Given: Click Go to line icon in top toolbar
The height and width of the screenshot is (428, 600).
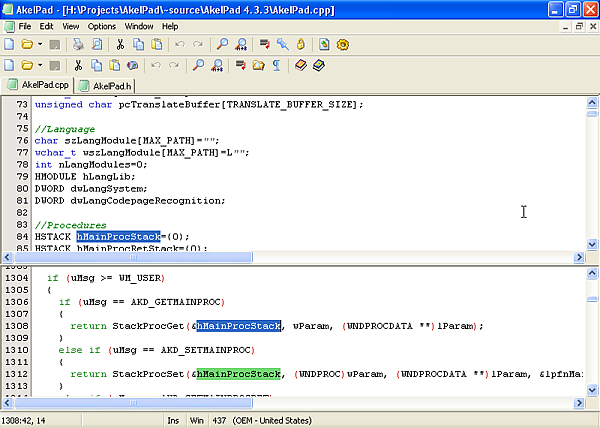Looking at the screenshot, I should pyautogui.click(x=264, y=44).
